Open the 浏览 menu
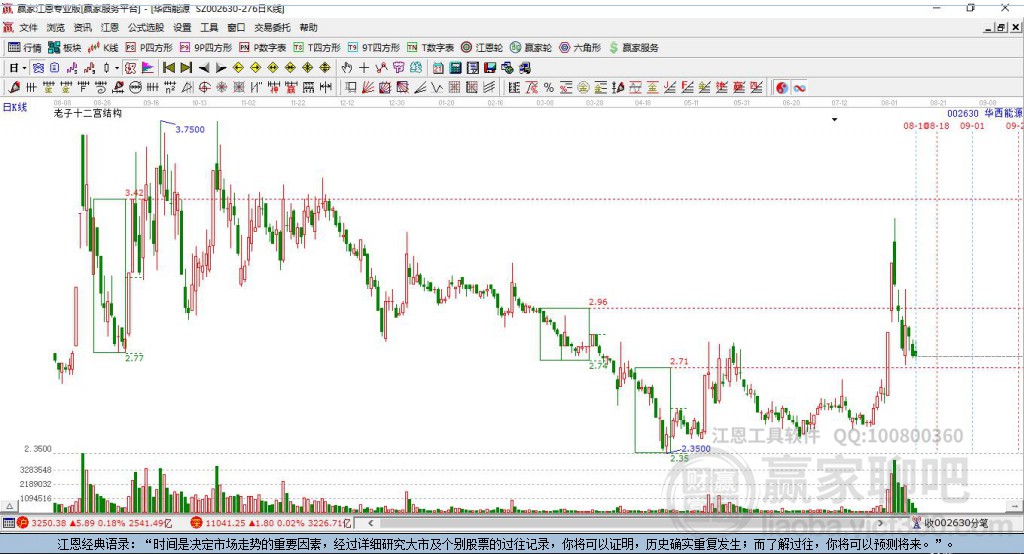1024x554 pixels. click(x=56, y=27)
